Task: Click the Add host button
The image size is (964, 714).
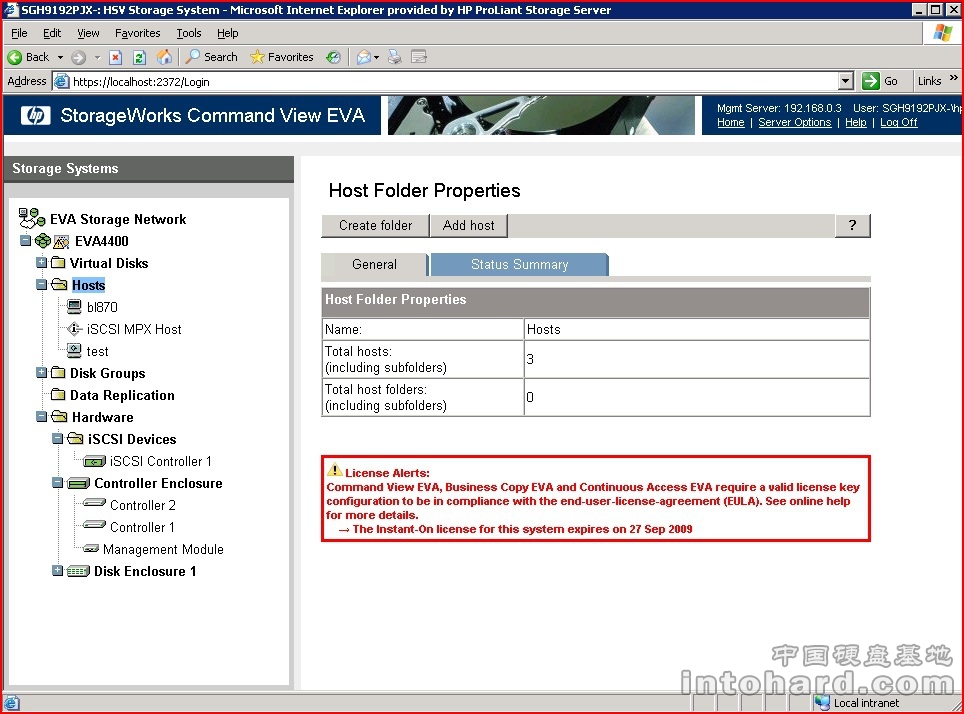Action: pos(468,226)
